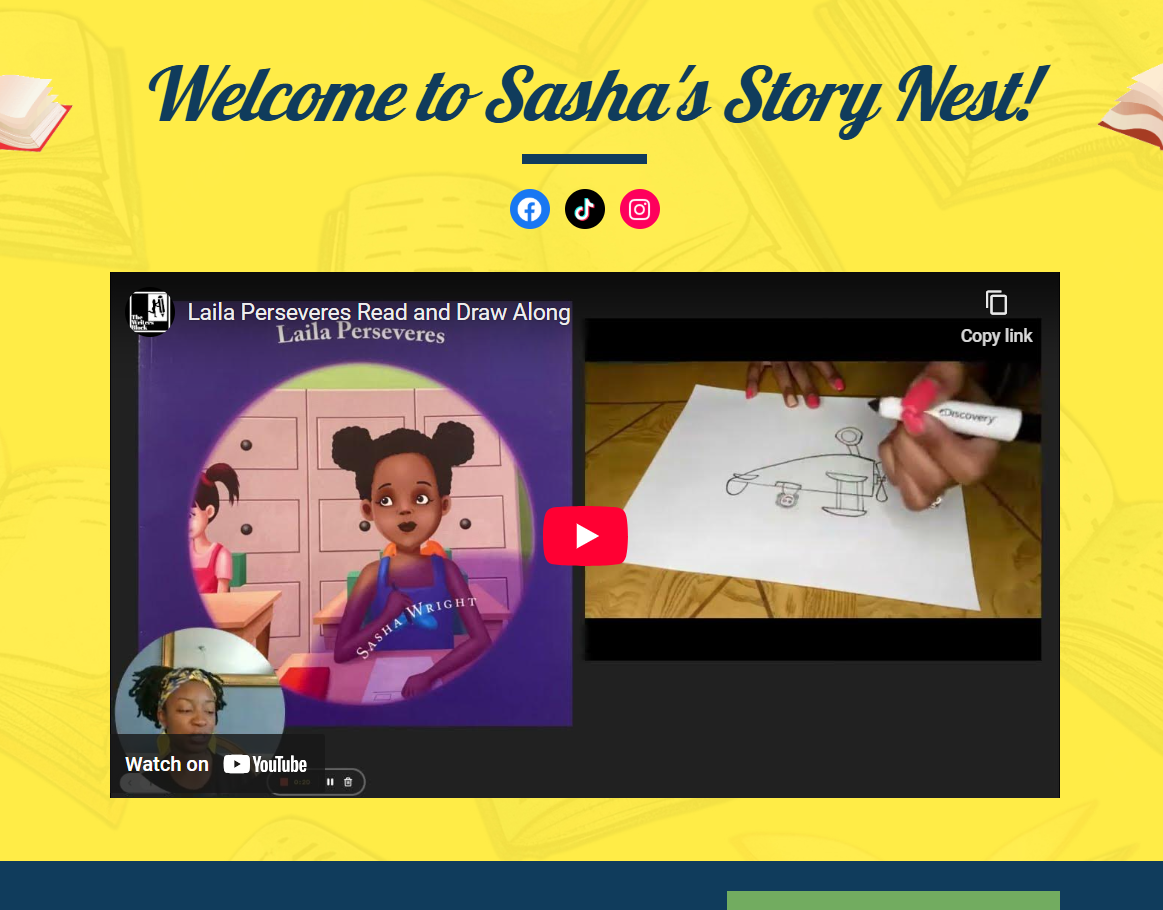Viewport: 1163px width, 910px height.
Task: Click the red stop square in the recorder
Action: tap(283, 782)
